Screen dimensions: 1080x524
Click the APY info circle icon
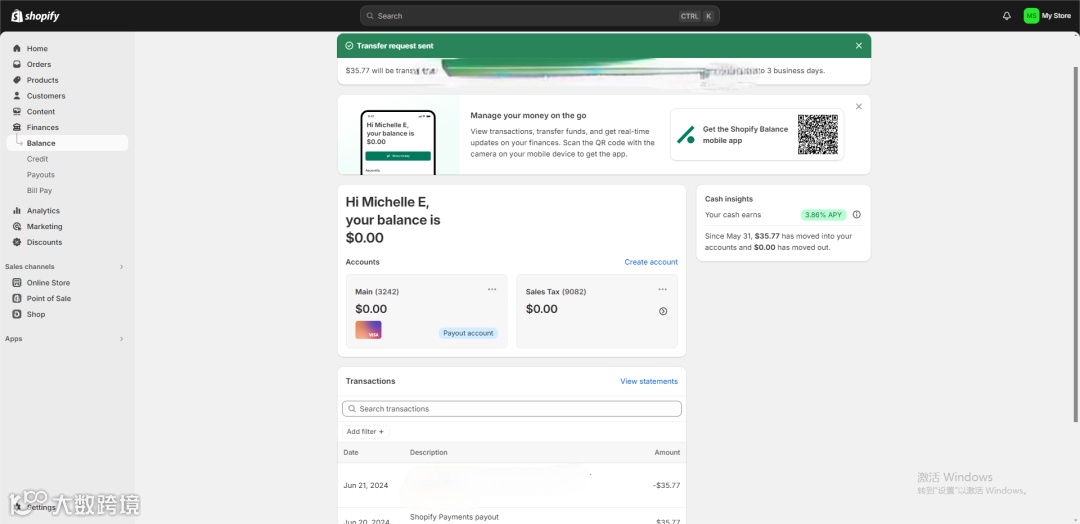(x=857, y=215)
